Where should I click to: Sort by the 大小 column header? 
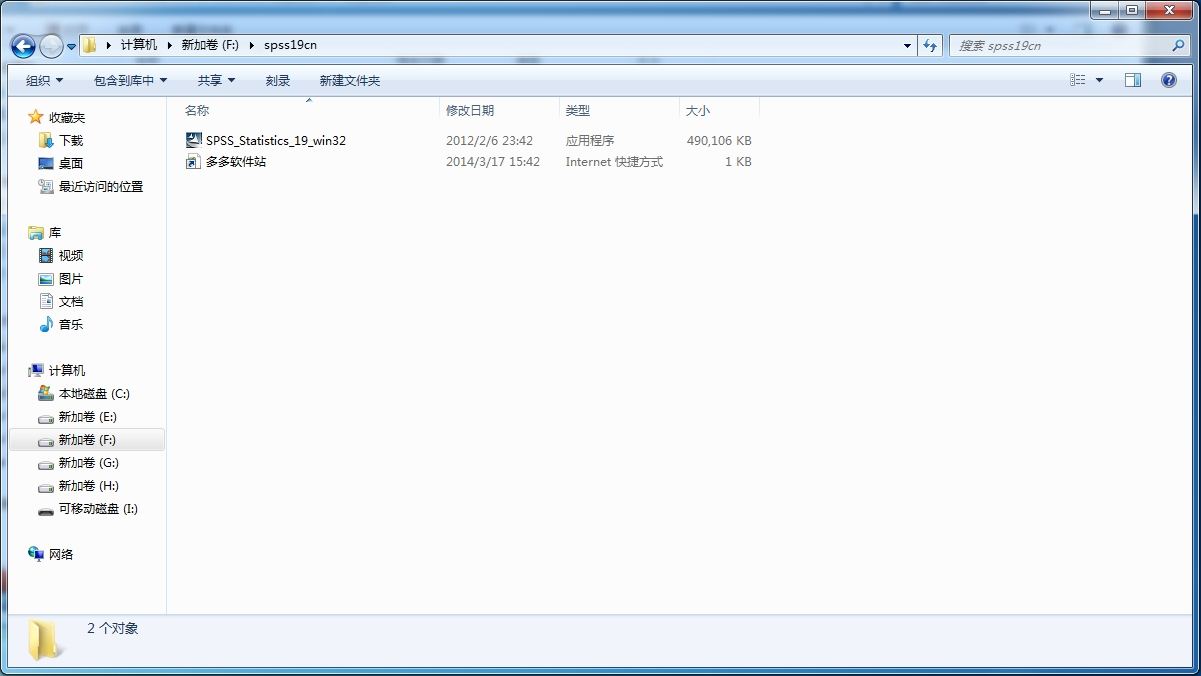698,110
